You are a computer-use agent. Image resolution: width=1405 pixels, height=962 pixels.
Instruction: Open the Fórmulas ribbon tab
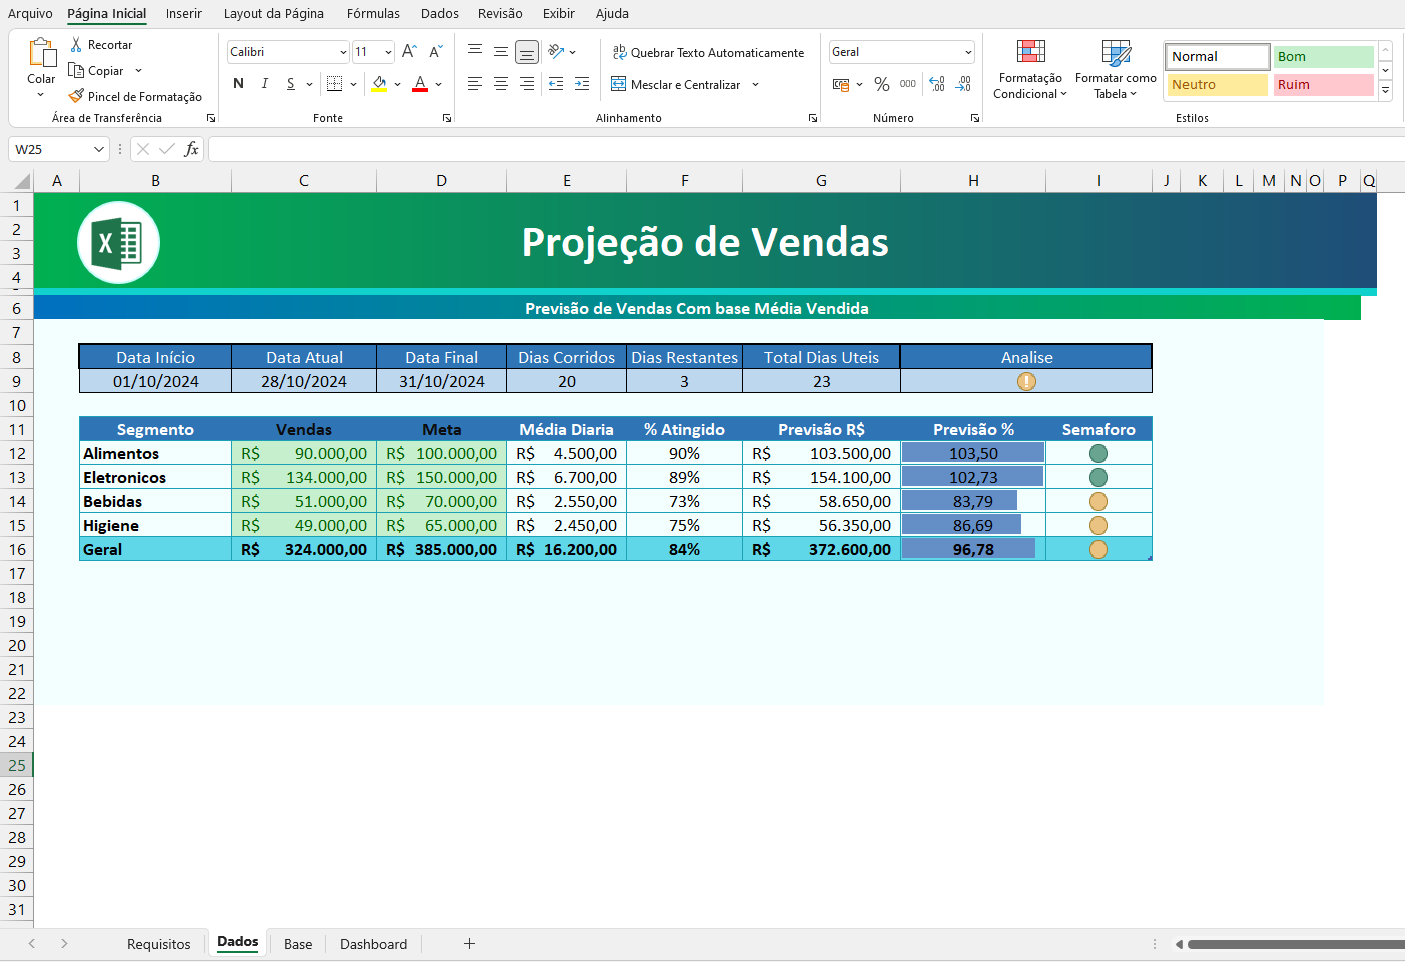373,14
